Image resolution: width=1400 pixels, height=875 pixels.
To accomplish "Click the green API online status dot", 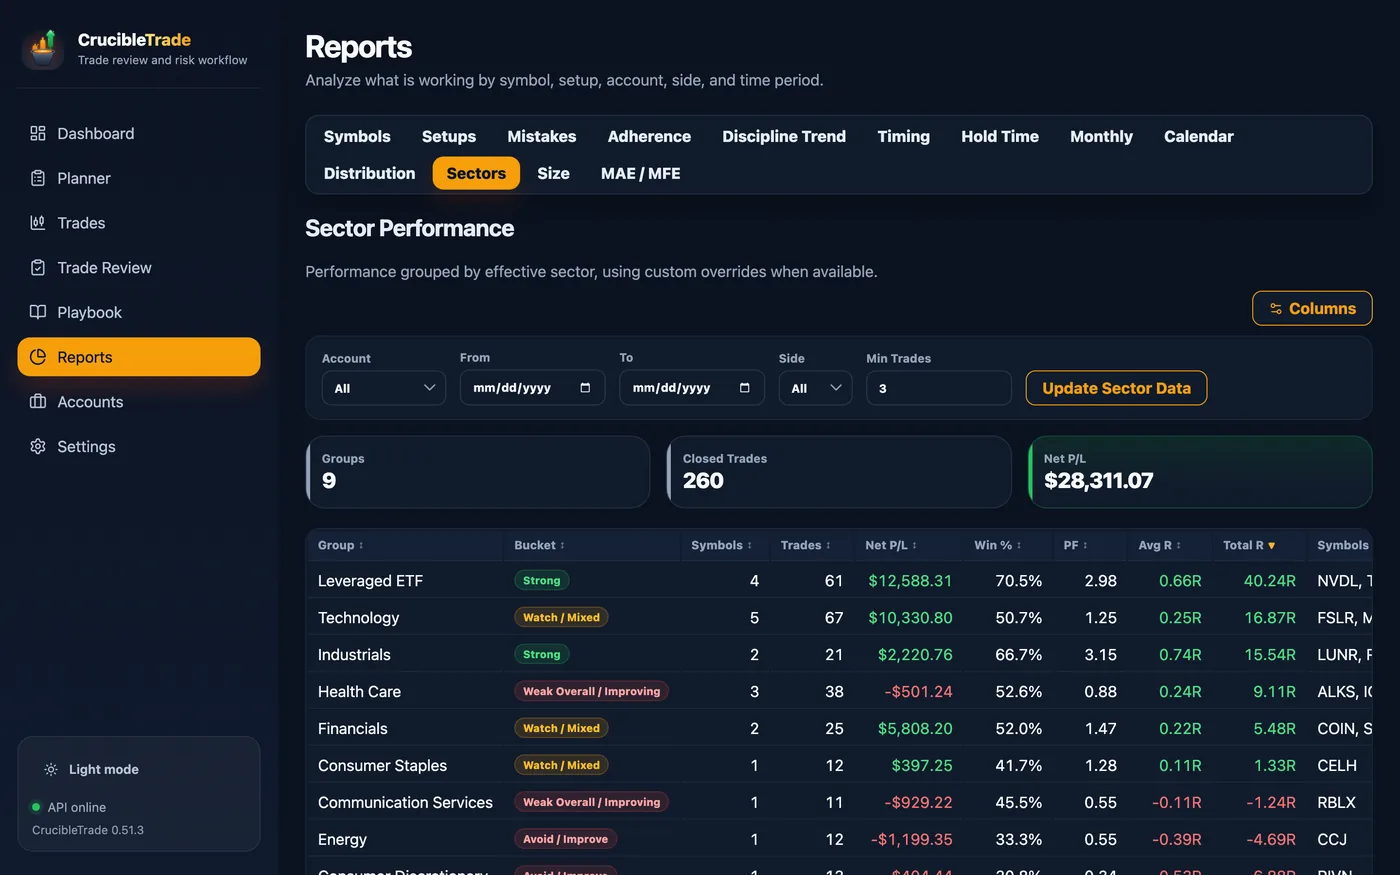I will click(x=37, y=807).
